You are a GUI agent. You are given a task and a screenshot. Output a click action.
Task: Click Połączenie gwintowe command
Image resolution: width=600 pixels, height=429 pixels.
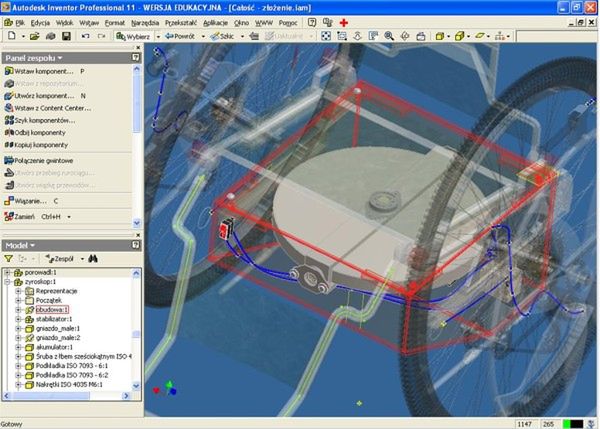pos(39,160)
